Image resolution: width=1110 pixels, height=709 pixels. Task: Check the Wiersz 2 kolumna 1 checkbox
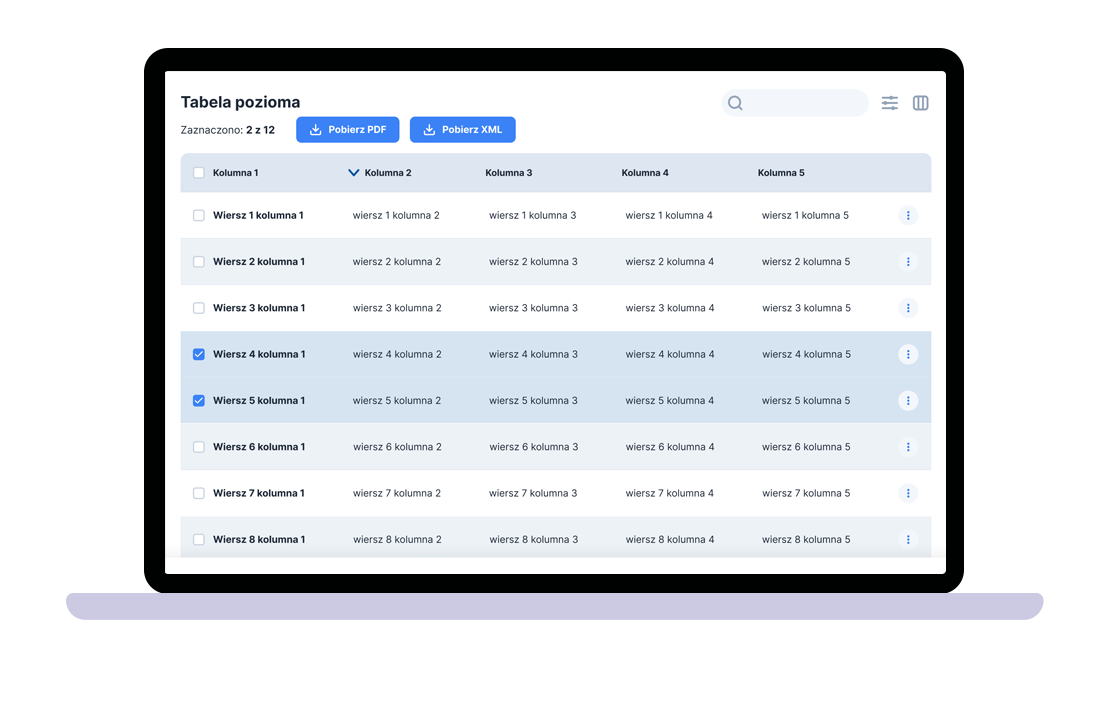(199, 262)
